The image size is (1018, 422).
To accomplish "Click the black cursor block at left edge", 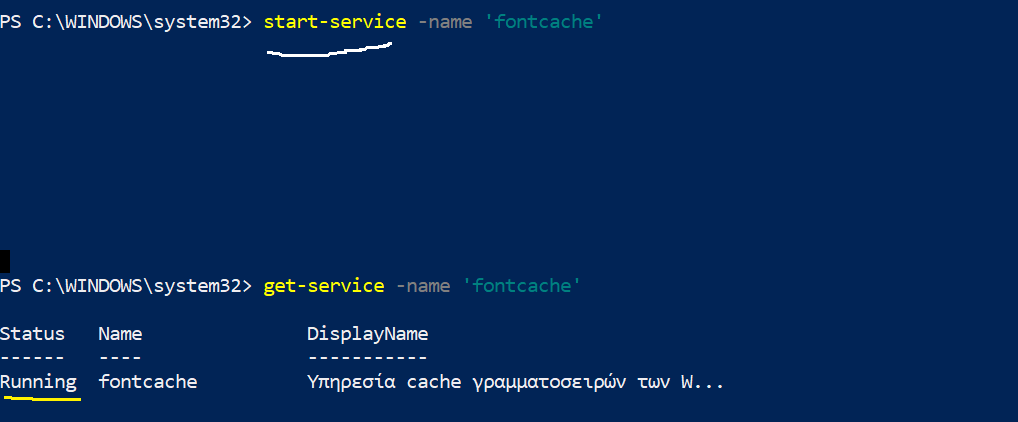I will click(x=4, y=261).
